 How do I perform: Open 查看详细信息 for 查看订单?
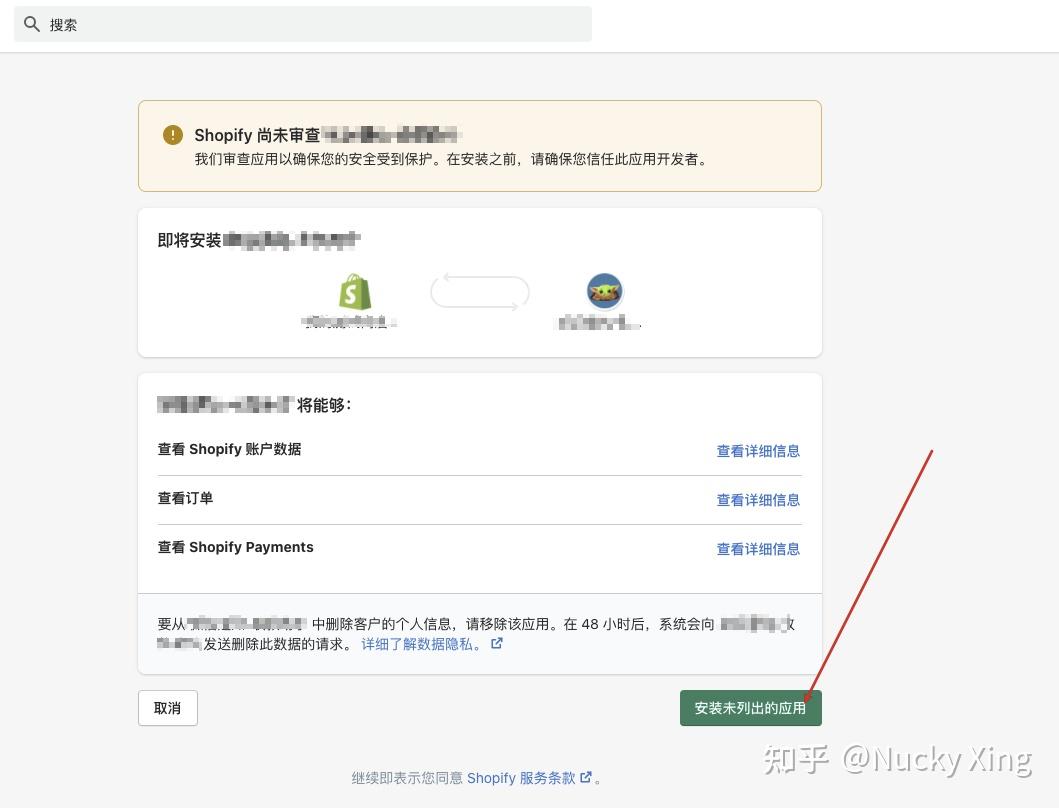pyautogui.click(x=758, y=500)
